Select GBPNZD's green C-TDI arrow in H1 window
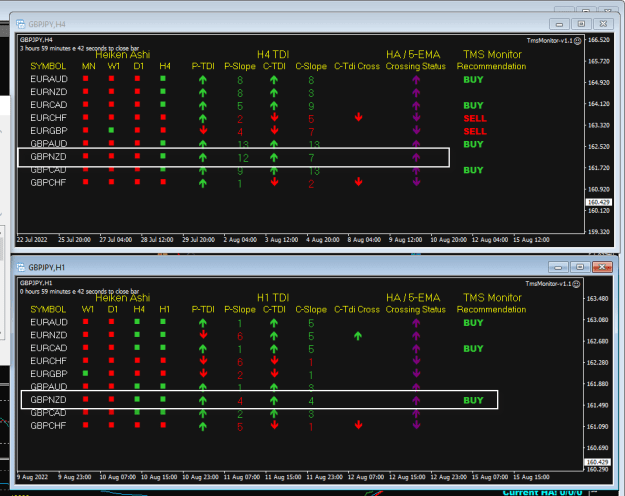 274,400
